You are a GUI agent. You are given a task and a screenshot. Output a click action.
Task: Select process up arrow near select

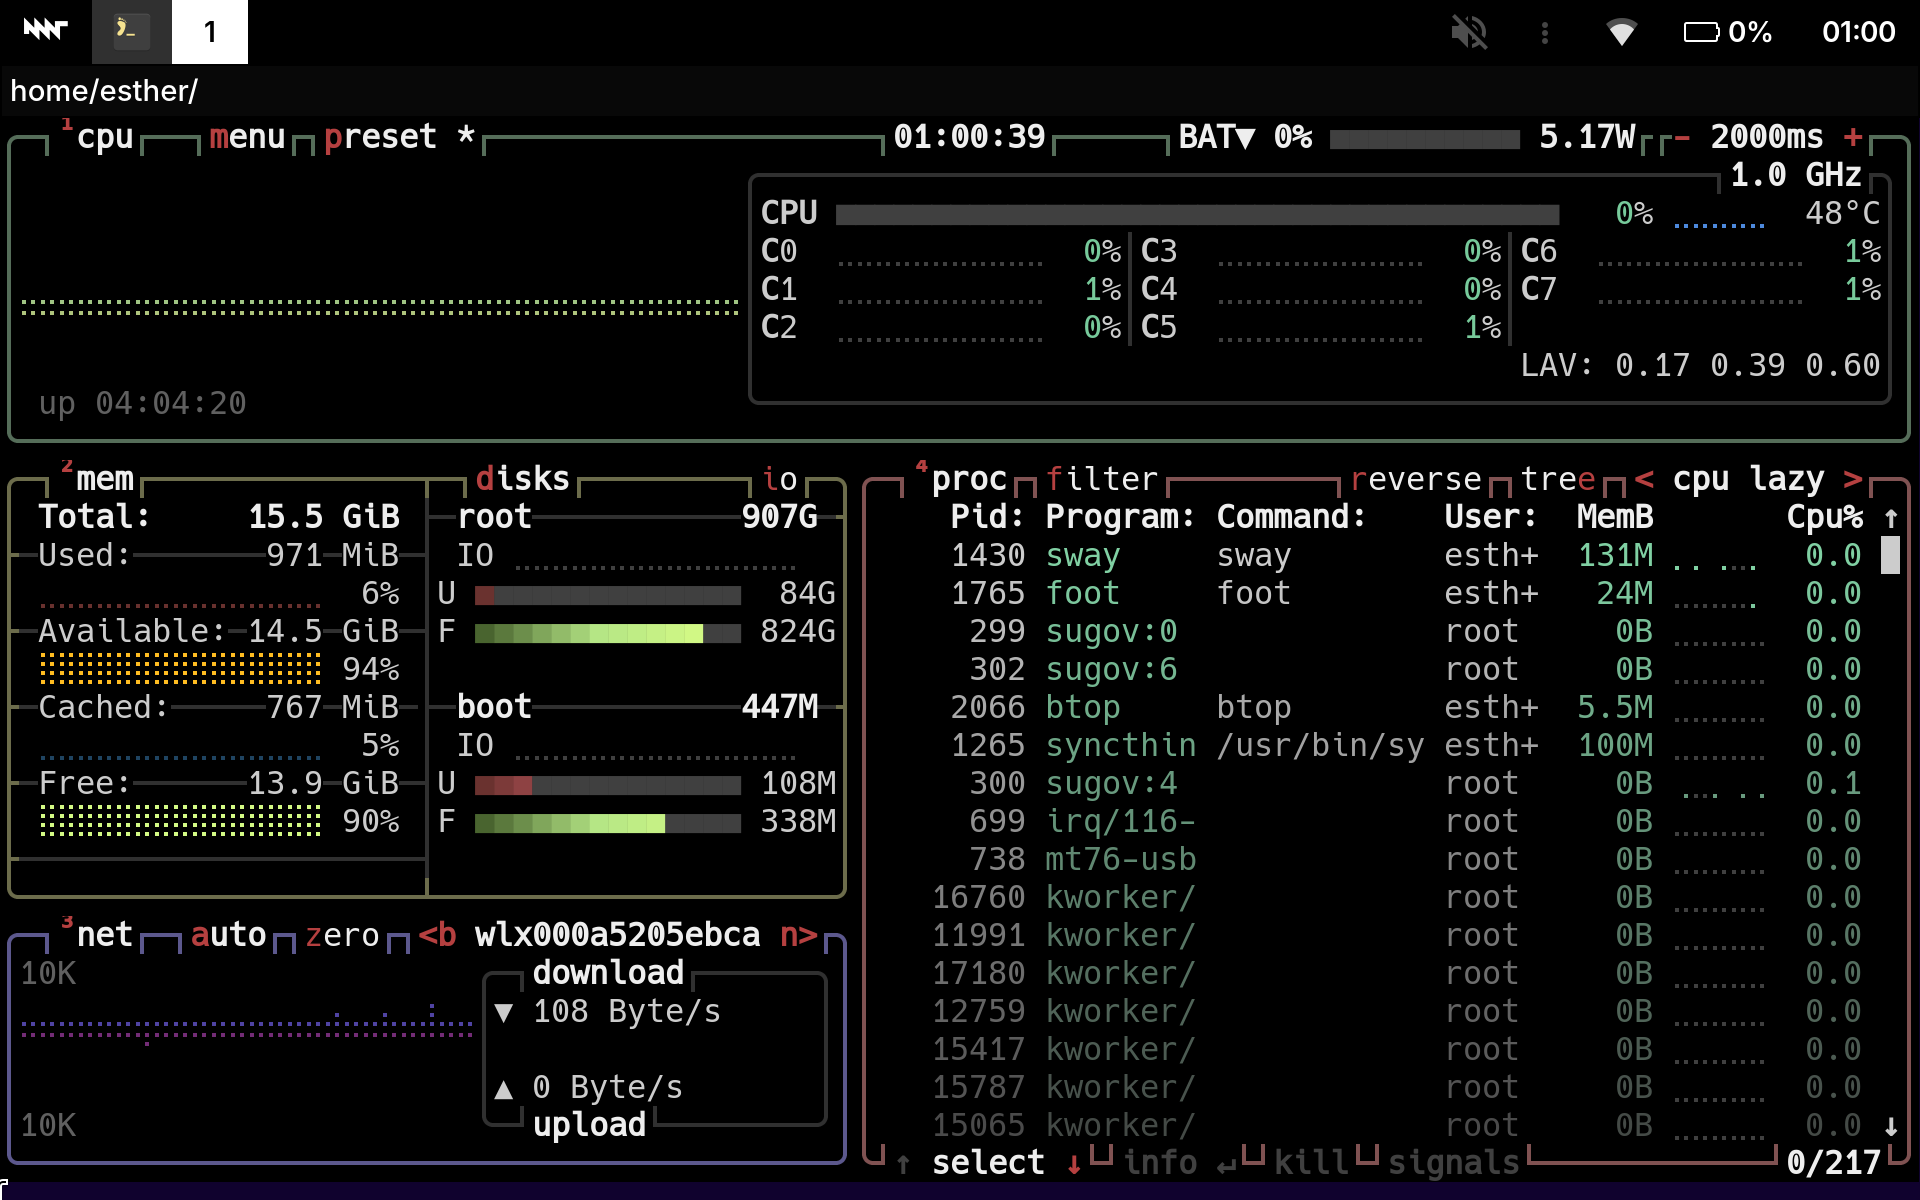(903, 1163)
